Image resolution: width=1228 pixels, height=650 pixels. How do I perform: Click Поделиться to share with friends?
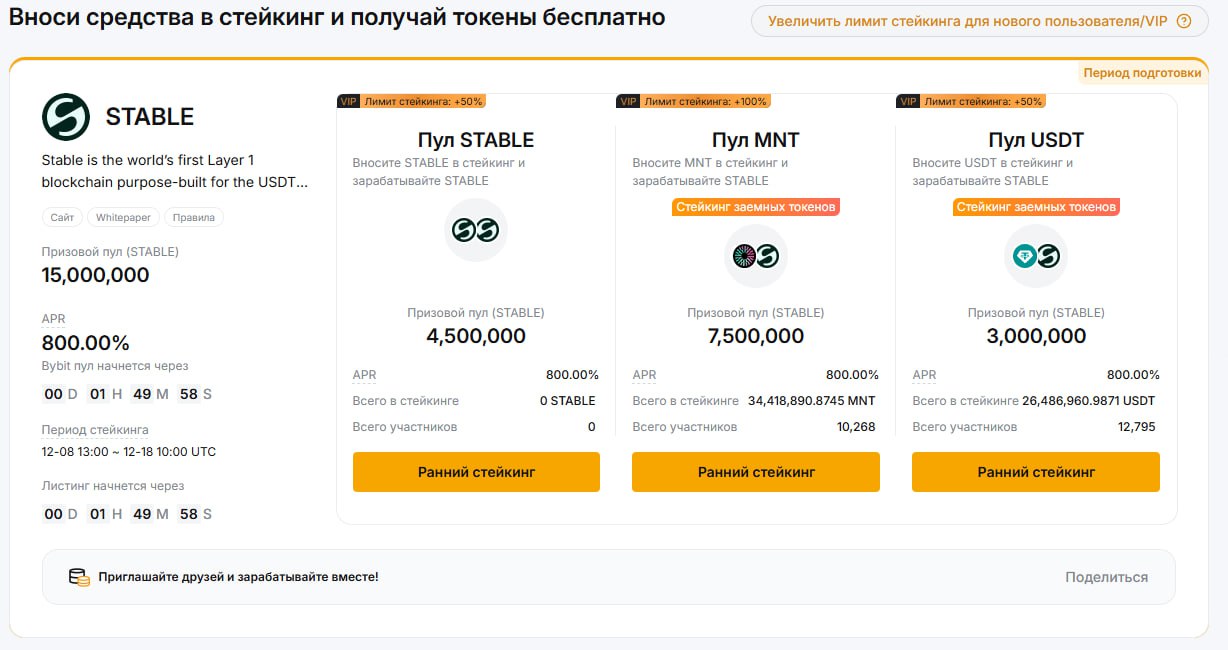tap(1106, 577)
